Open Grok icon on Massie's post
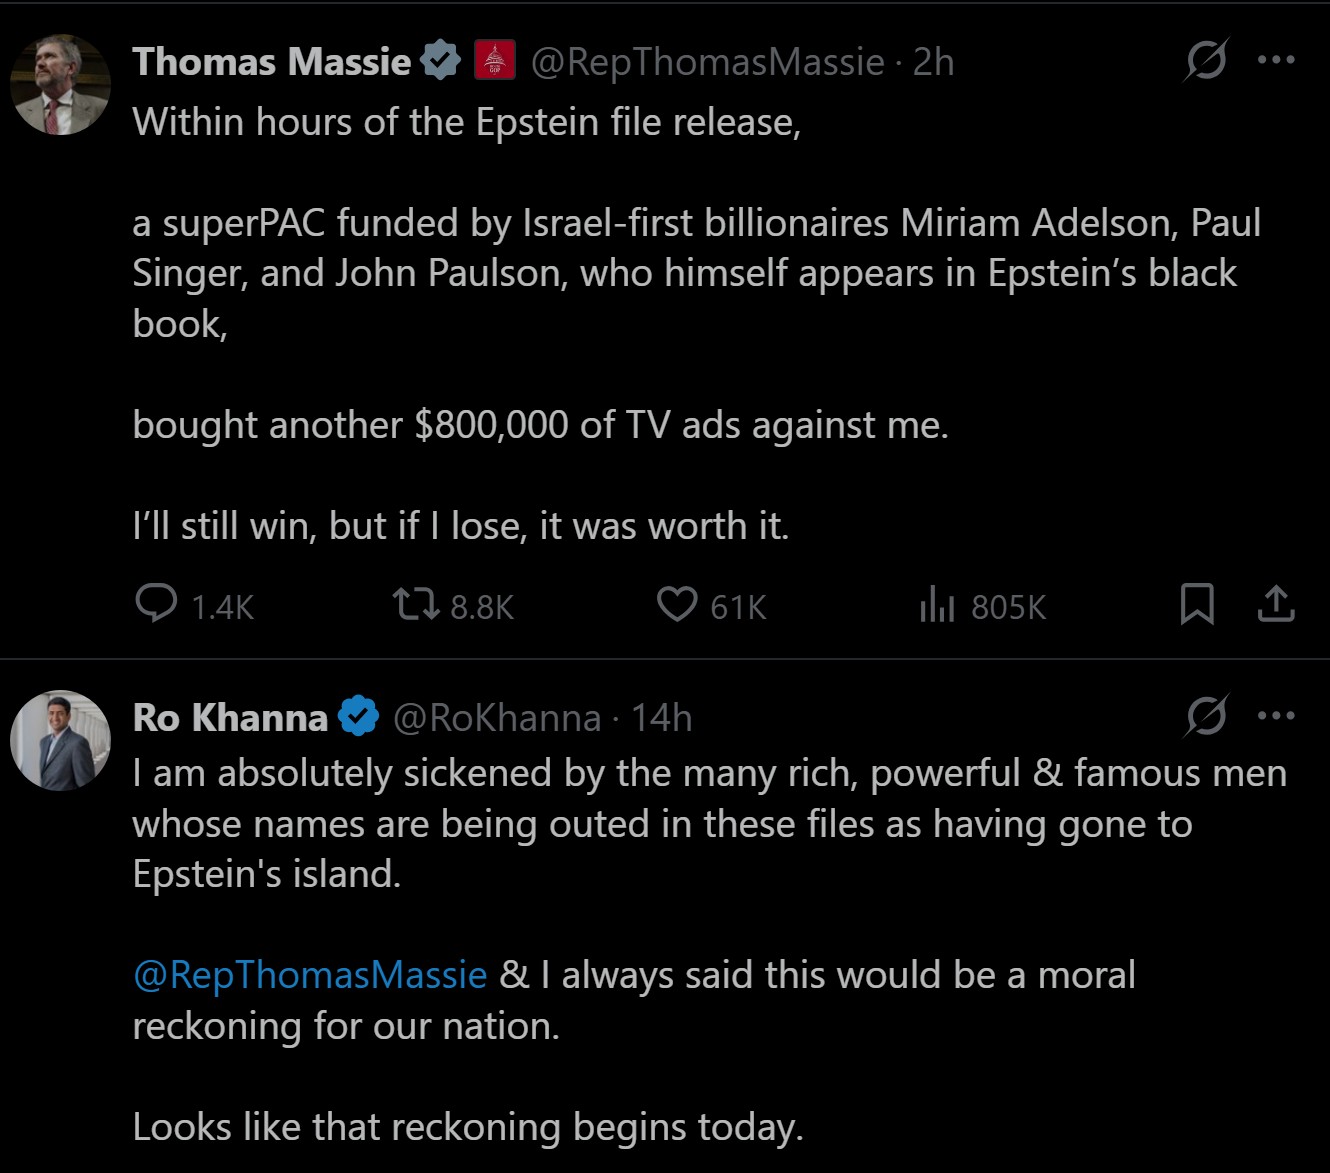The image size is (1330, 1173). point(1206,61)
